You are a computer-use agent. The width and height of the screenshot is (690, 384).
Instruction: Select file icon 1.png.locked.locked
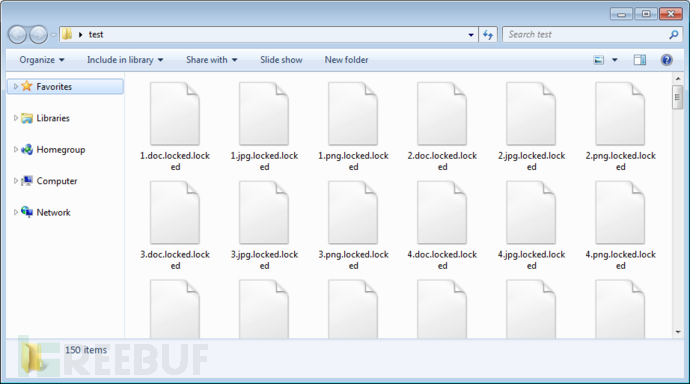353,114
